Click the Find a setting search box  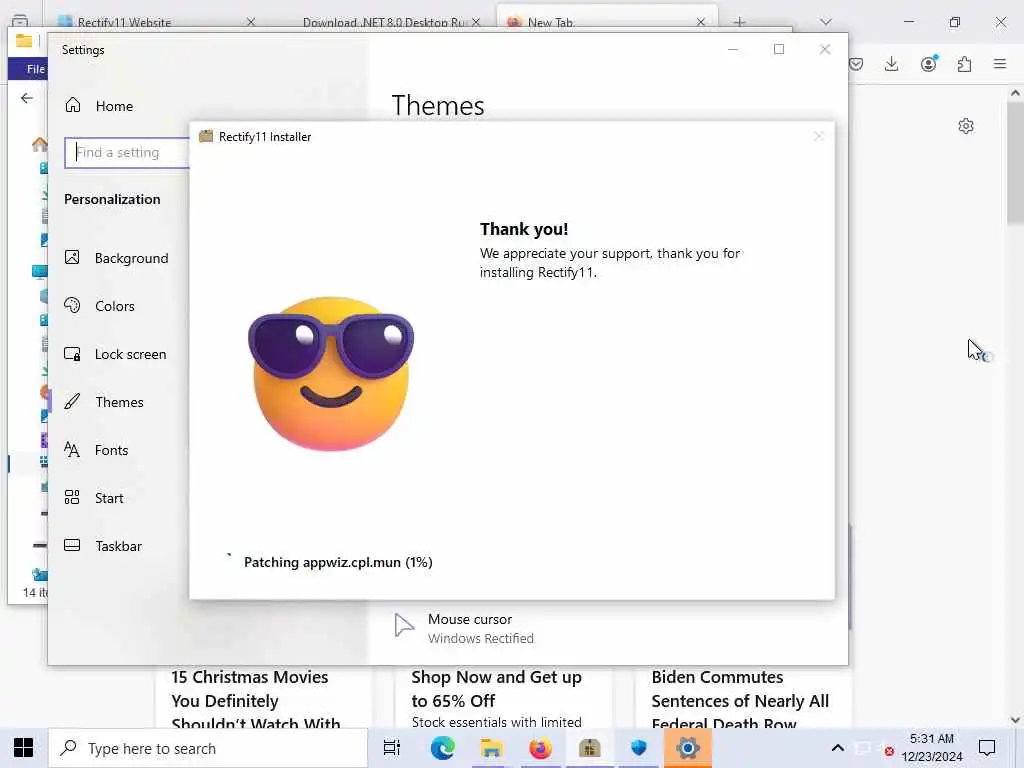tap(127, 152)
